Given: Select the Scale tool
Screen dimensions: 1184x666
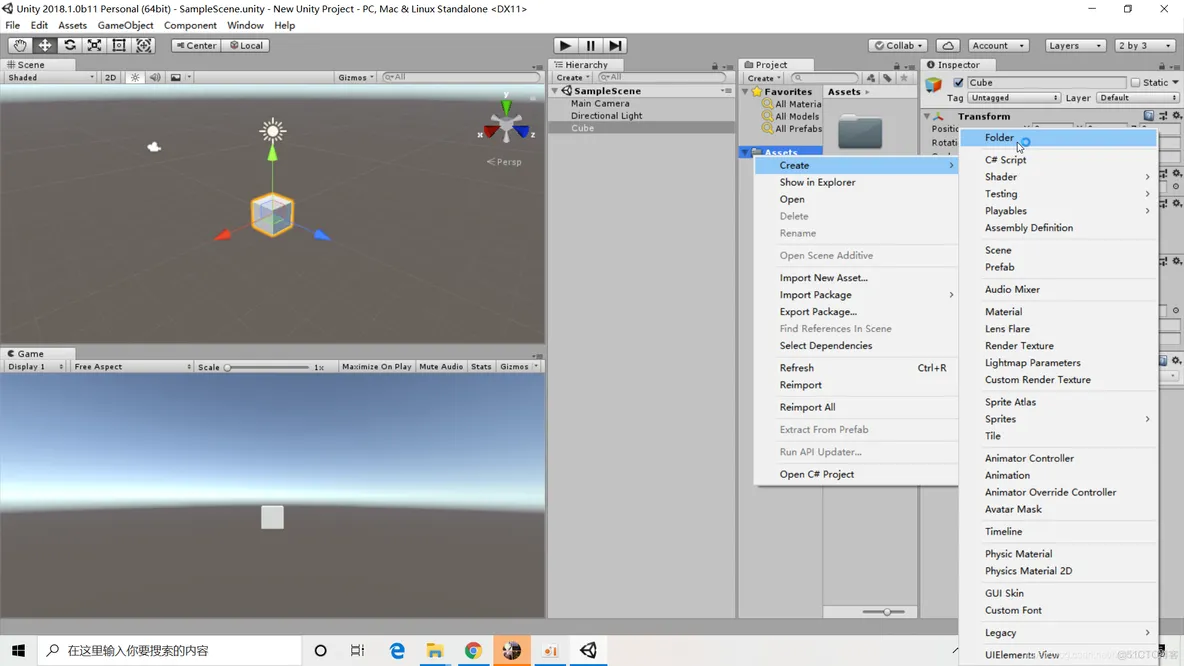Looking at the screenshot, I should (x=94, y=45).
